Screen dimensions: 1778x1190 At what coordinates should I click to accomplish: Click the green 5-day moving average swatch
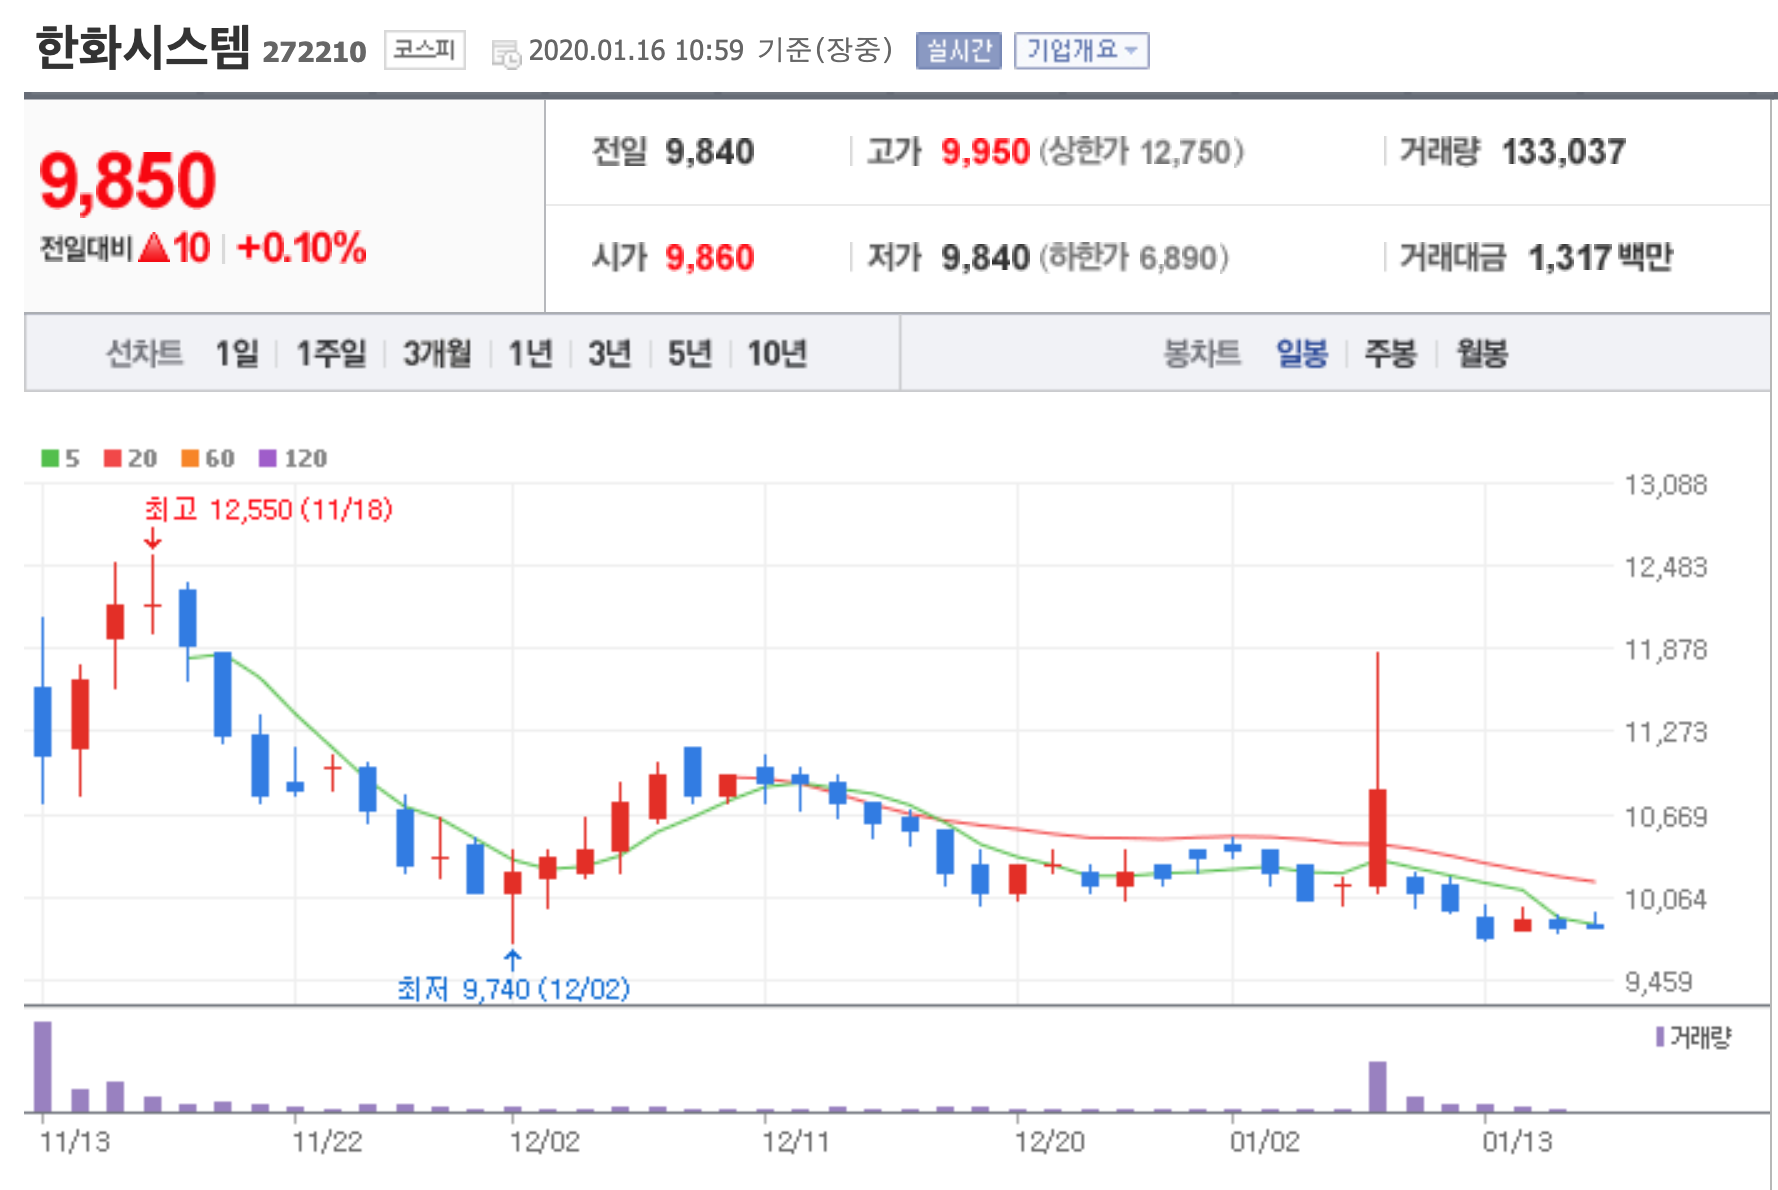50,458
